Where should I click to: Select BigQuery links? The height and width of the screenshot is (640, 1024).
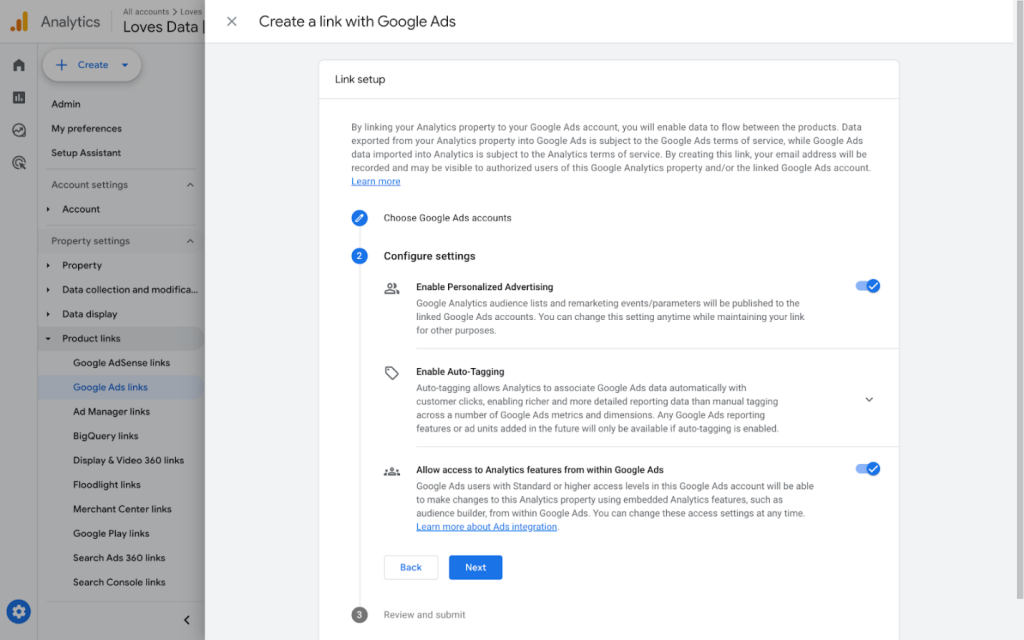click(x=106, y=436)
